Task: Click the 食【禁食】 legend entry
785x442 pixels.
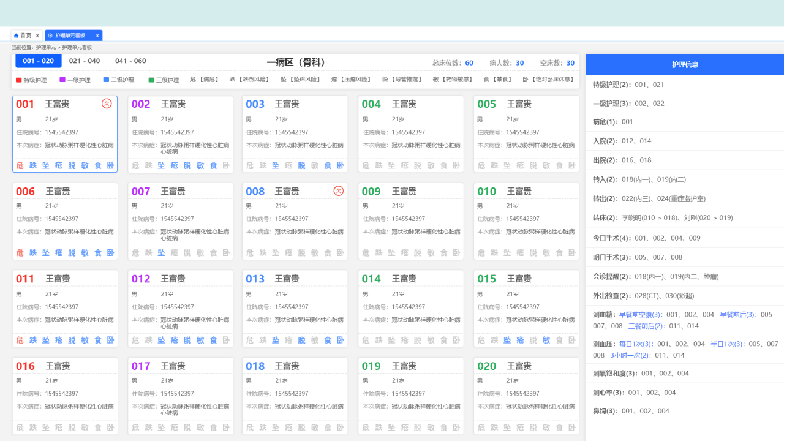Action: (497, 80)
